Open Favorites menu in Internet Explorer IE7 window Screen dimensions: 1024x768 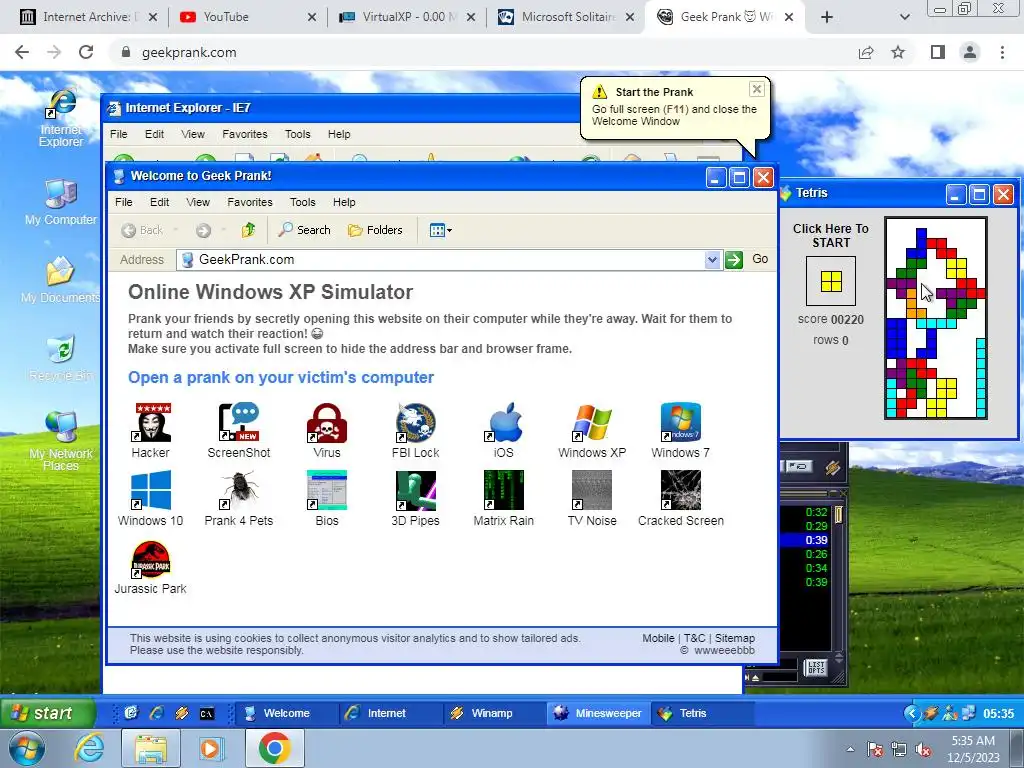tap(245, 134)
